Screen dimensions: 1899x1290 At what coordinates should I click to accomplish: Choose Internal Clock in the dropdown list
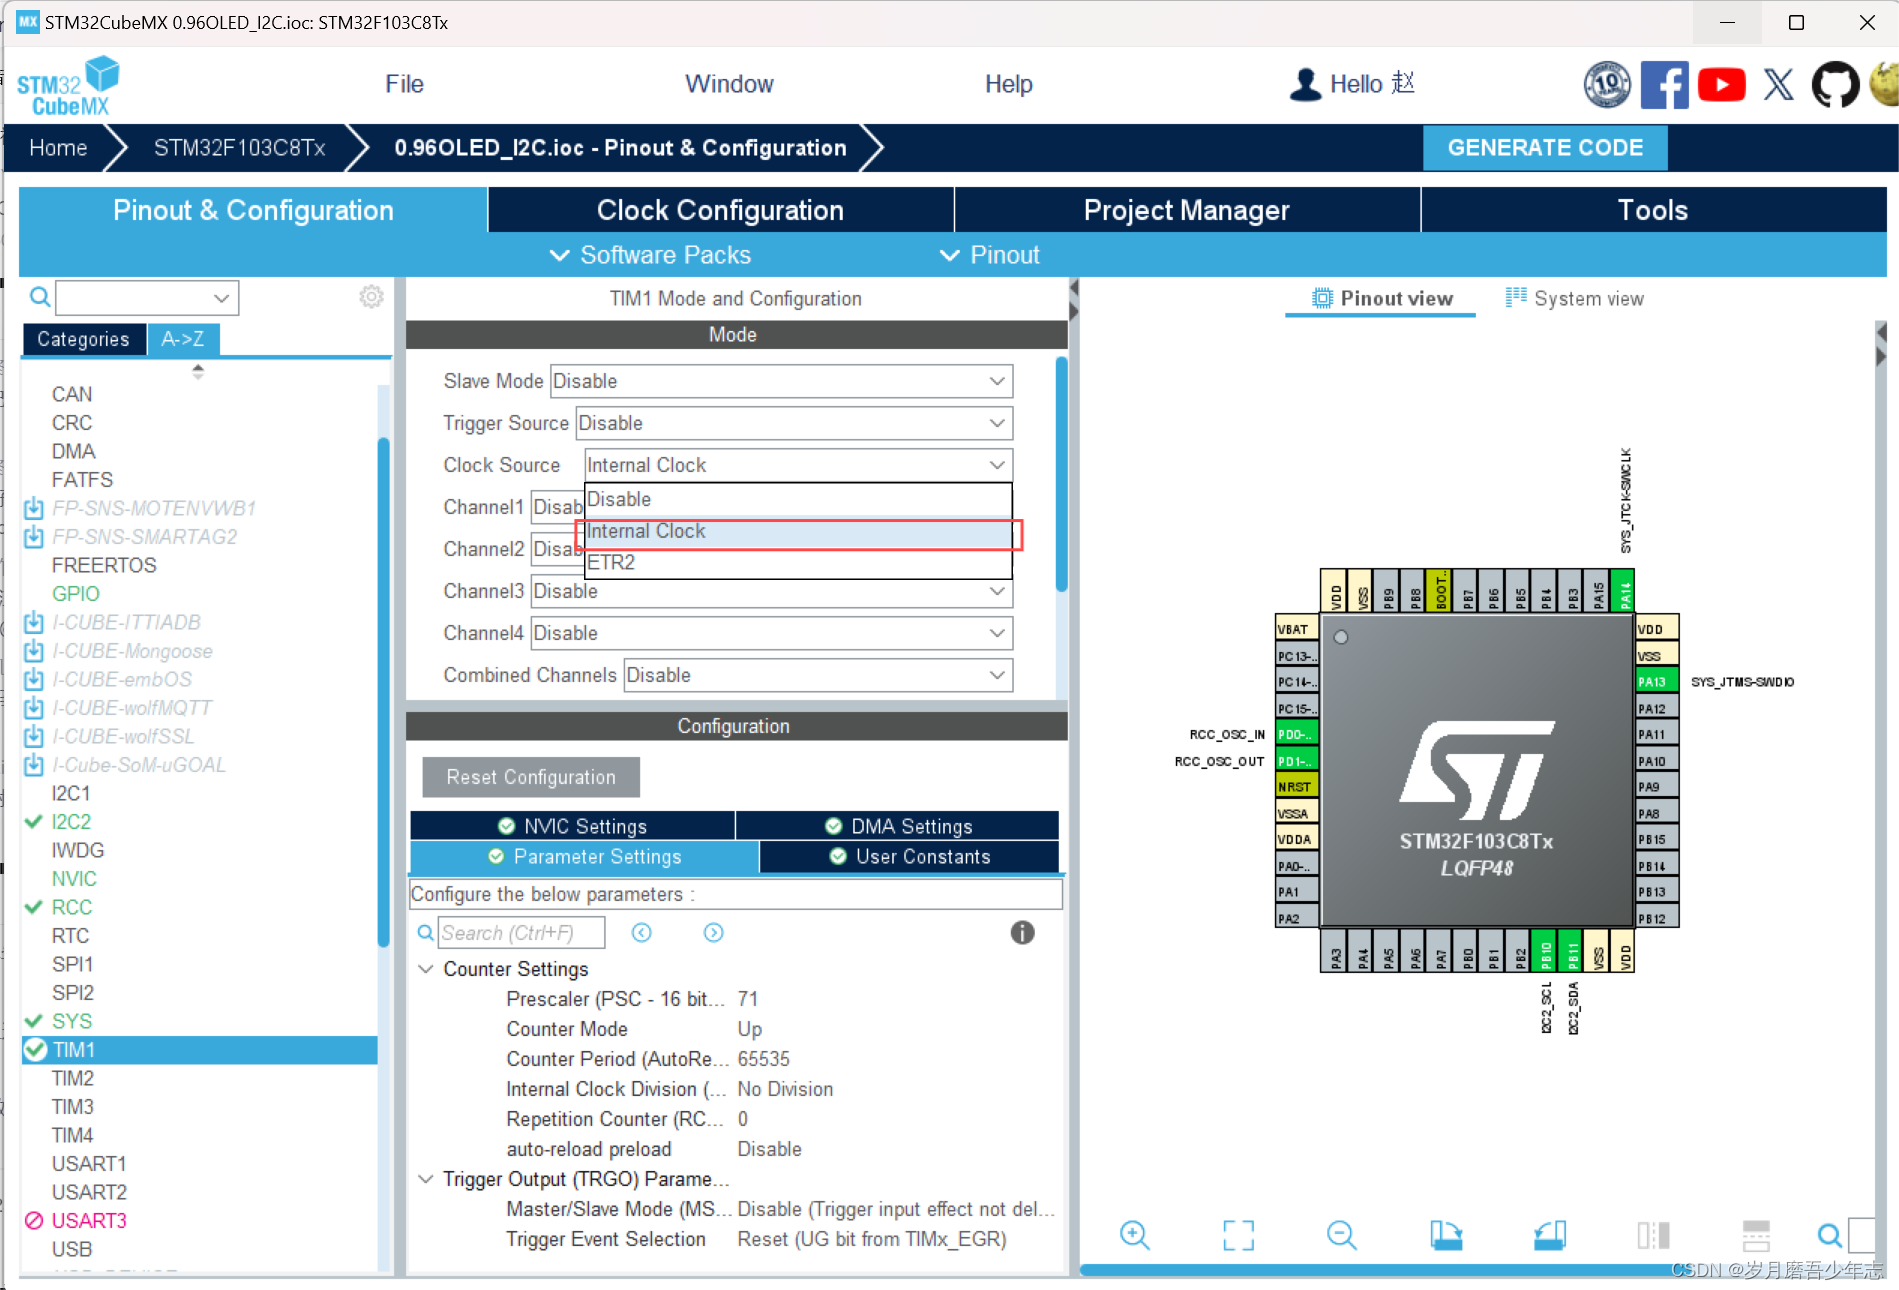798,531
